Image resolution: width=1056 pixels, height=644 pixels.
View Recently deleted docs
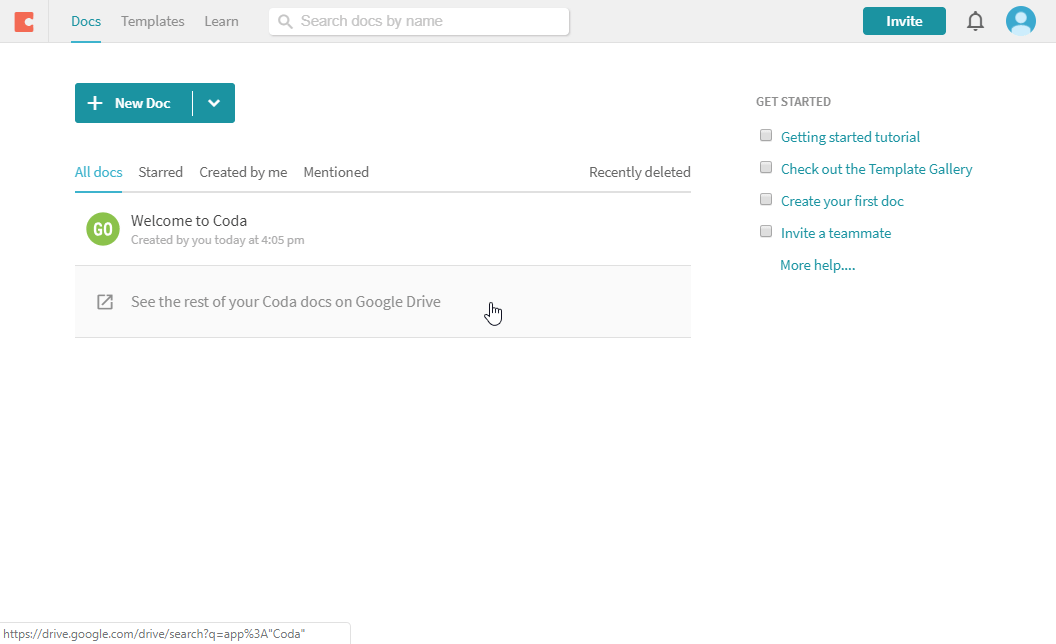[640, 172]
